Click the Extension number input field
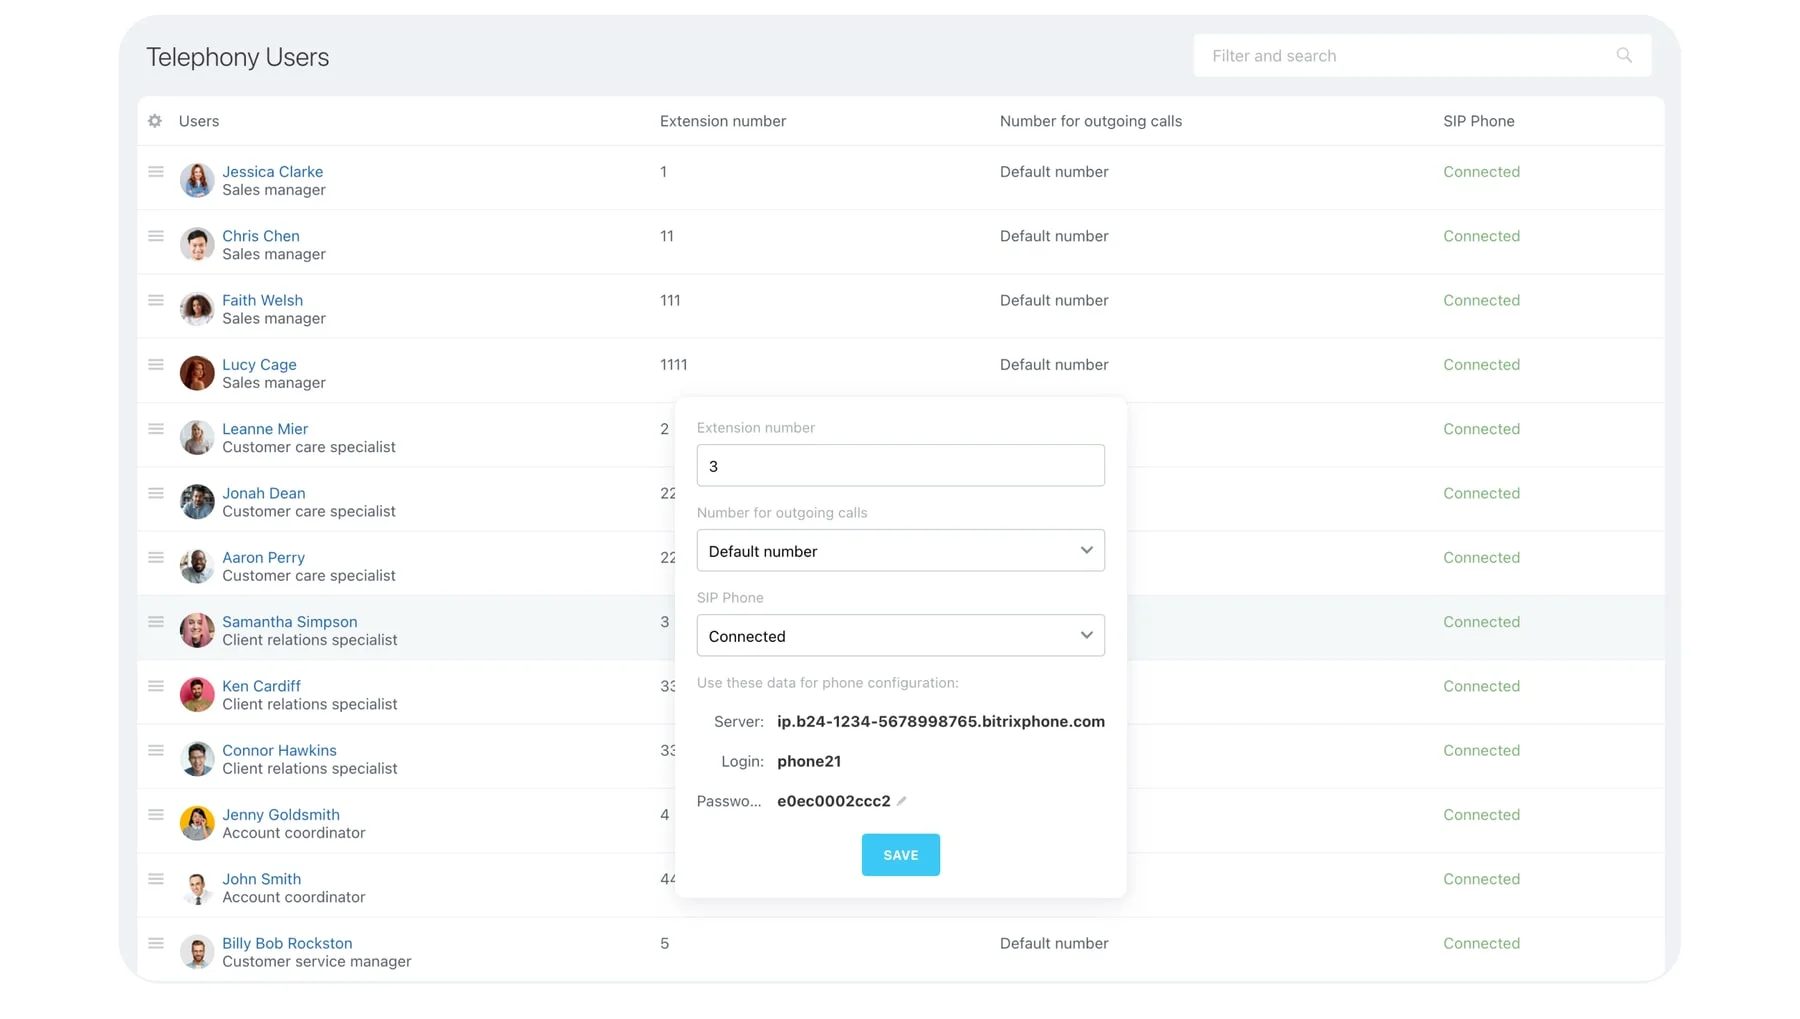The width and height of the screenshot is (1800, 1019). coord(900,466)
